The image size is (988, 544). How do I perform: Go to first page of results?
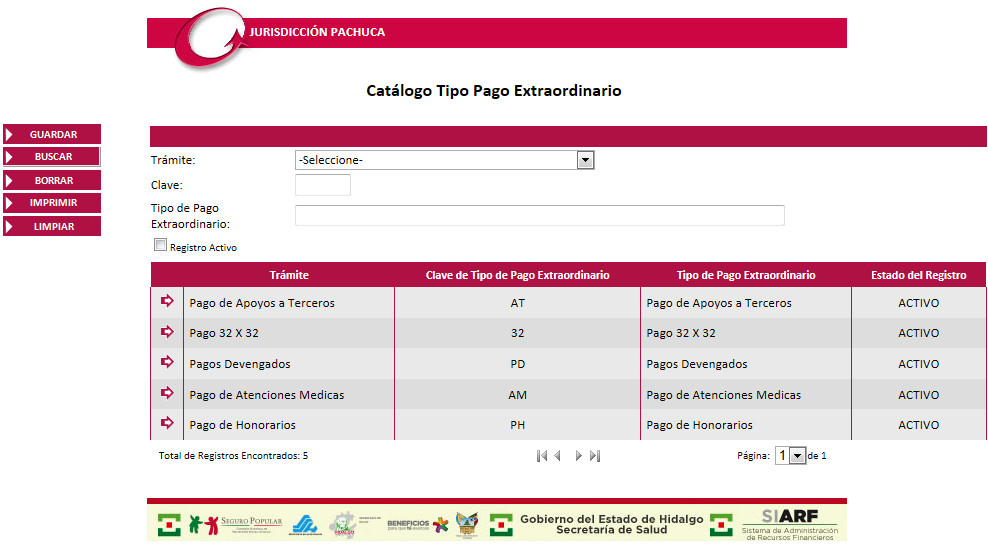coord(542,456)
